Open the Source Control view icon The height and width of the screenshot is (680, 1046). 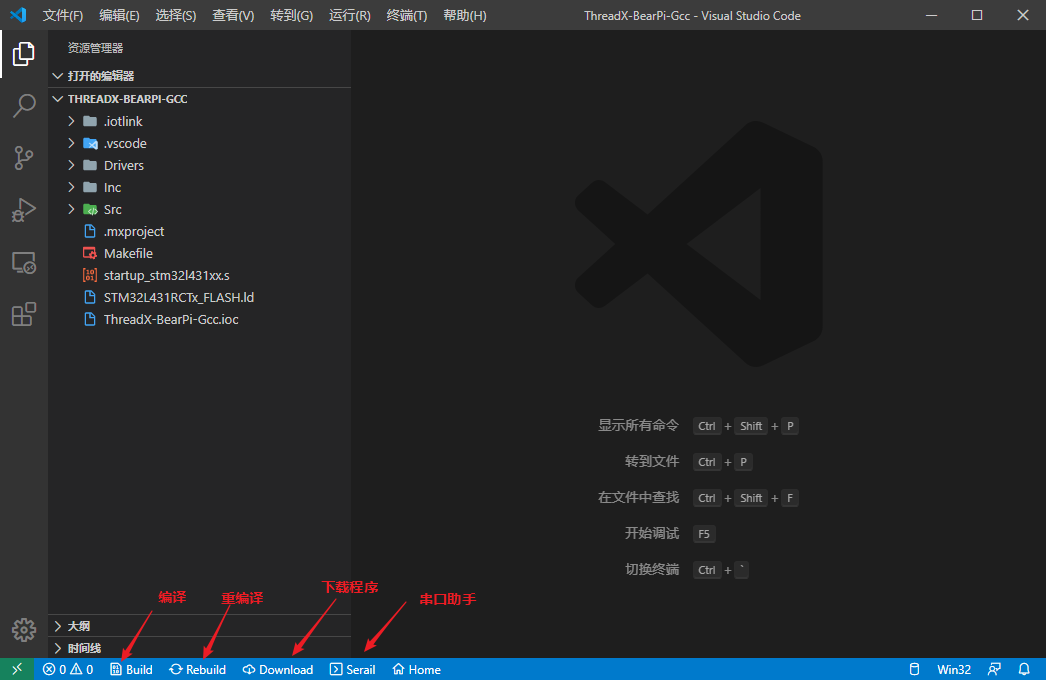[x=23, y=158]
